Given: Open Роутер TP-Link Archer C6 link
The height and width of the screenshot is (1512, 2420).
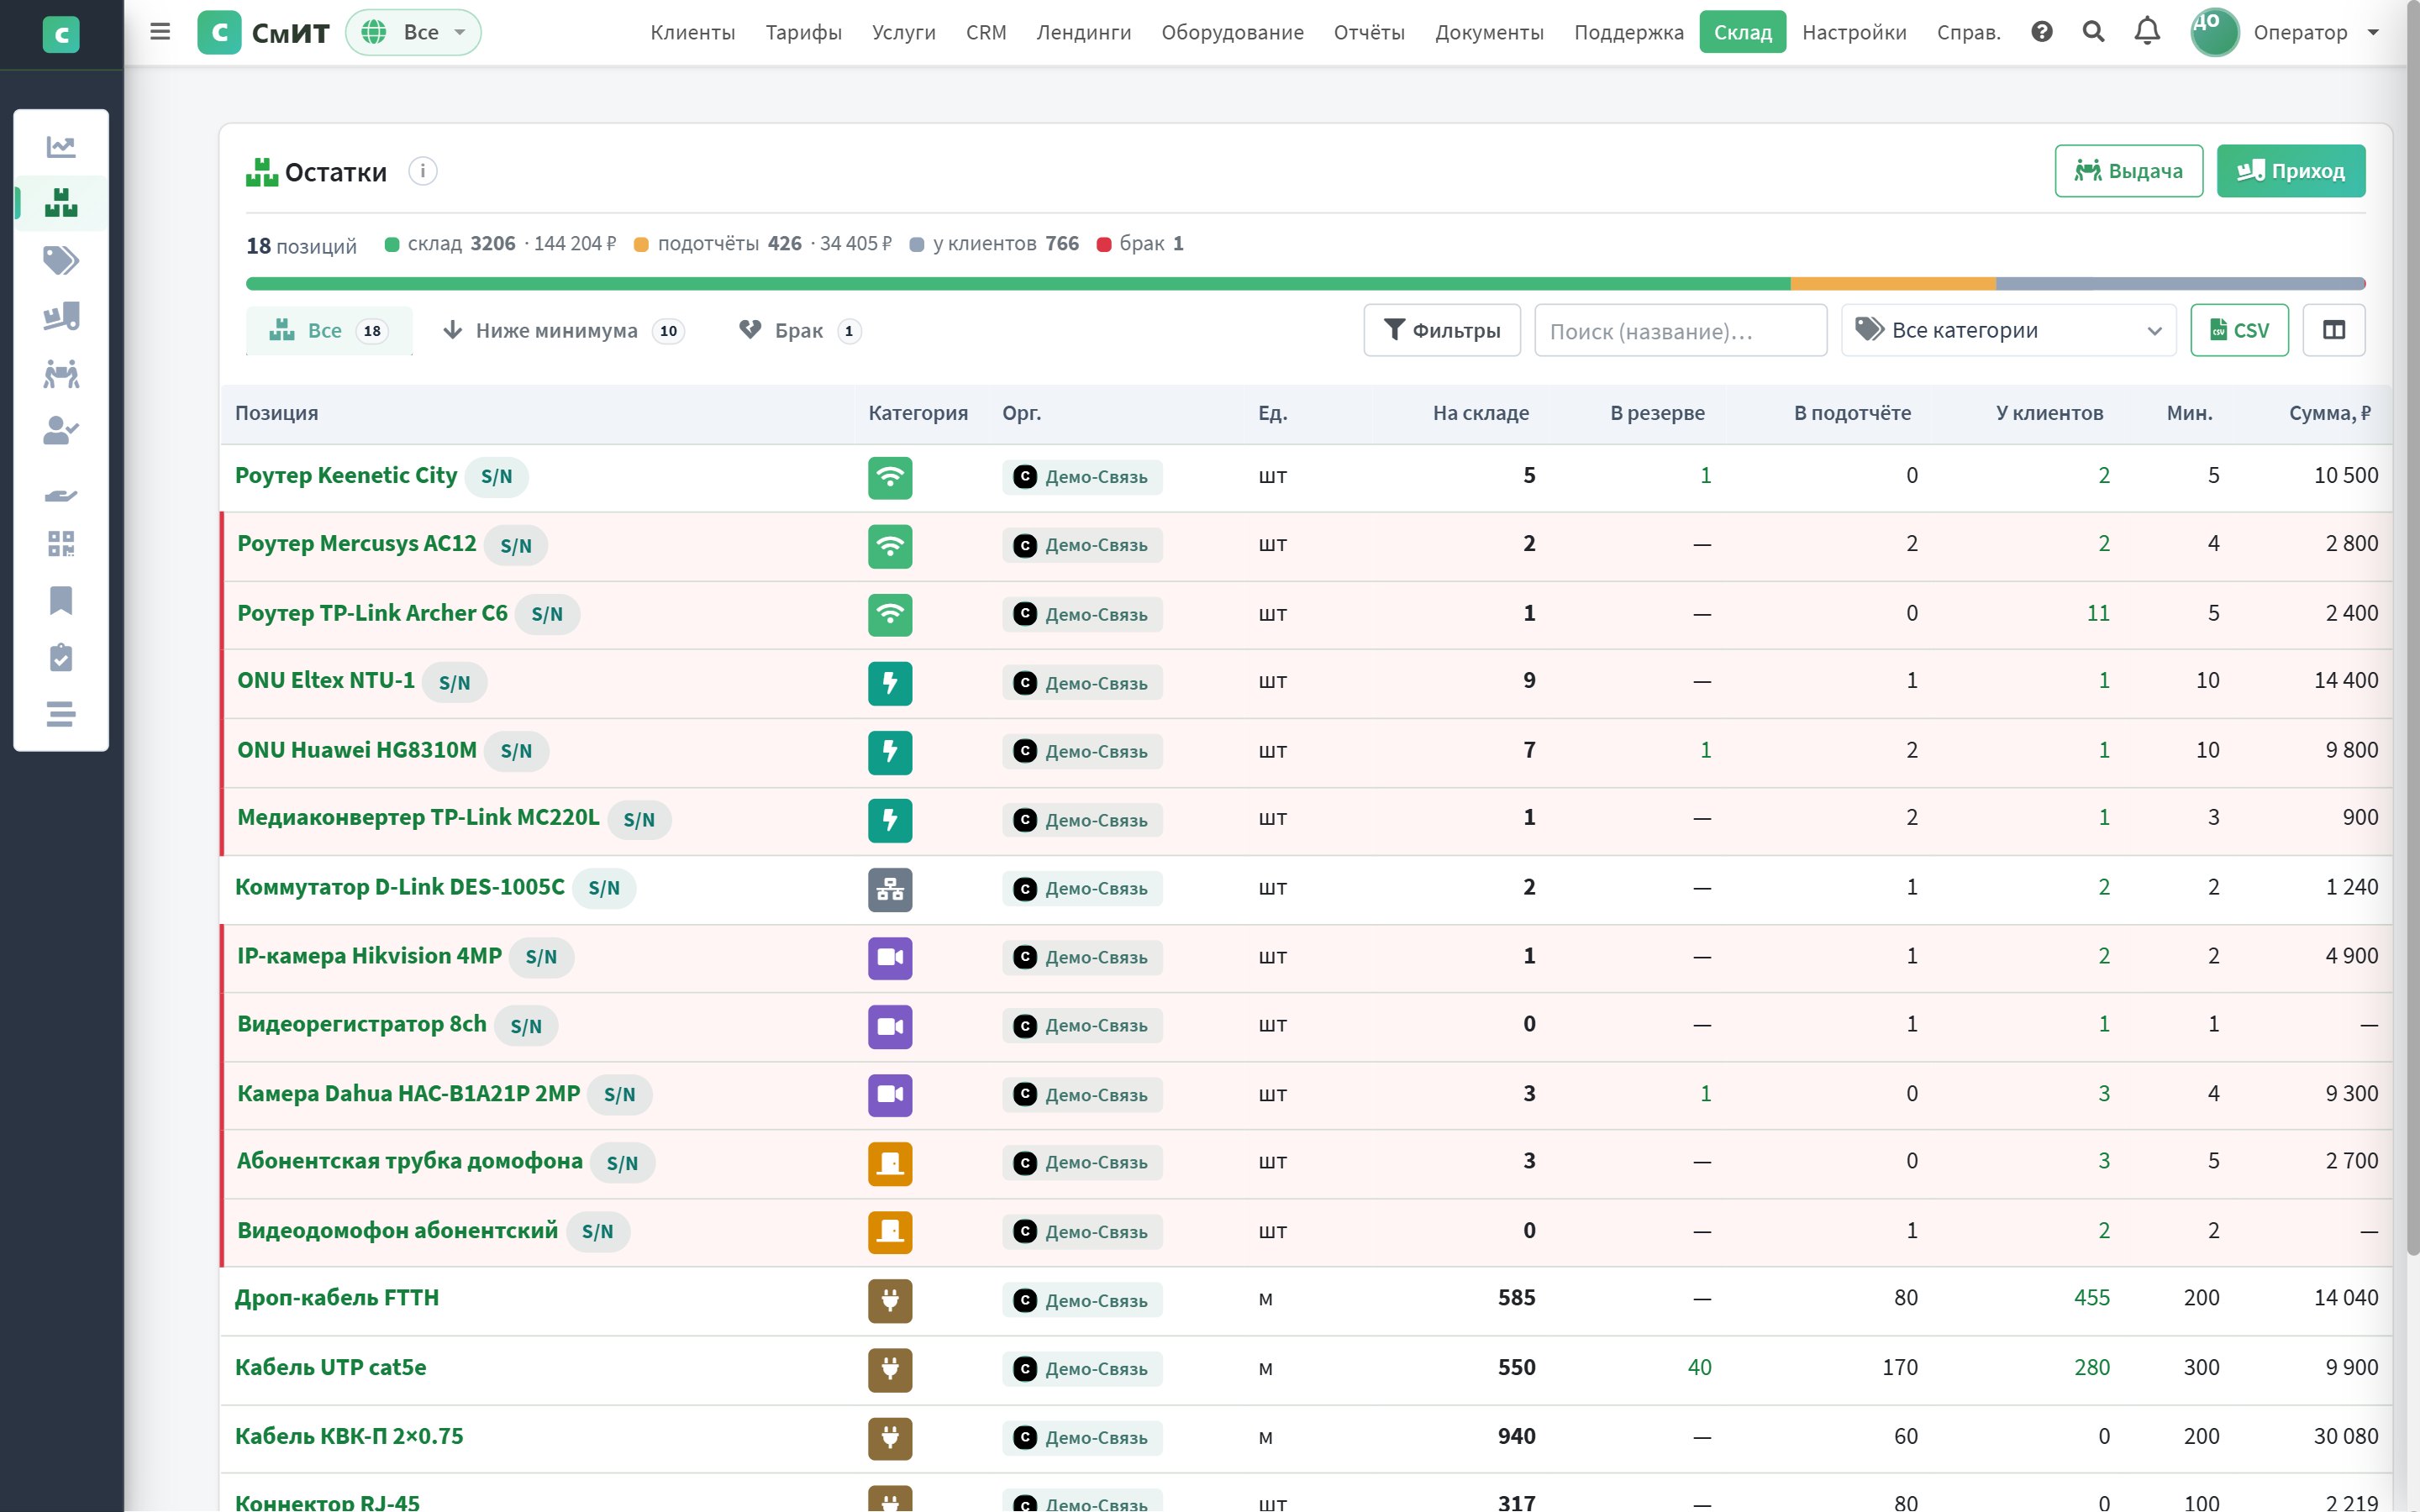Looking at the screenshot, I should (372, 613).
